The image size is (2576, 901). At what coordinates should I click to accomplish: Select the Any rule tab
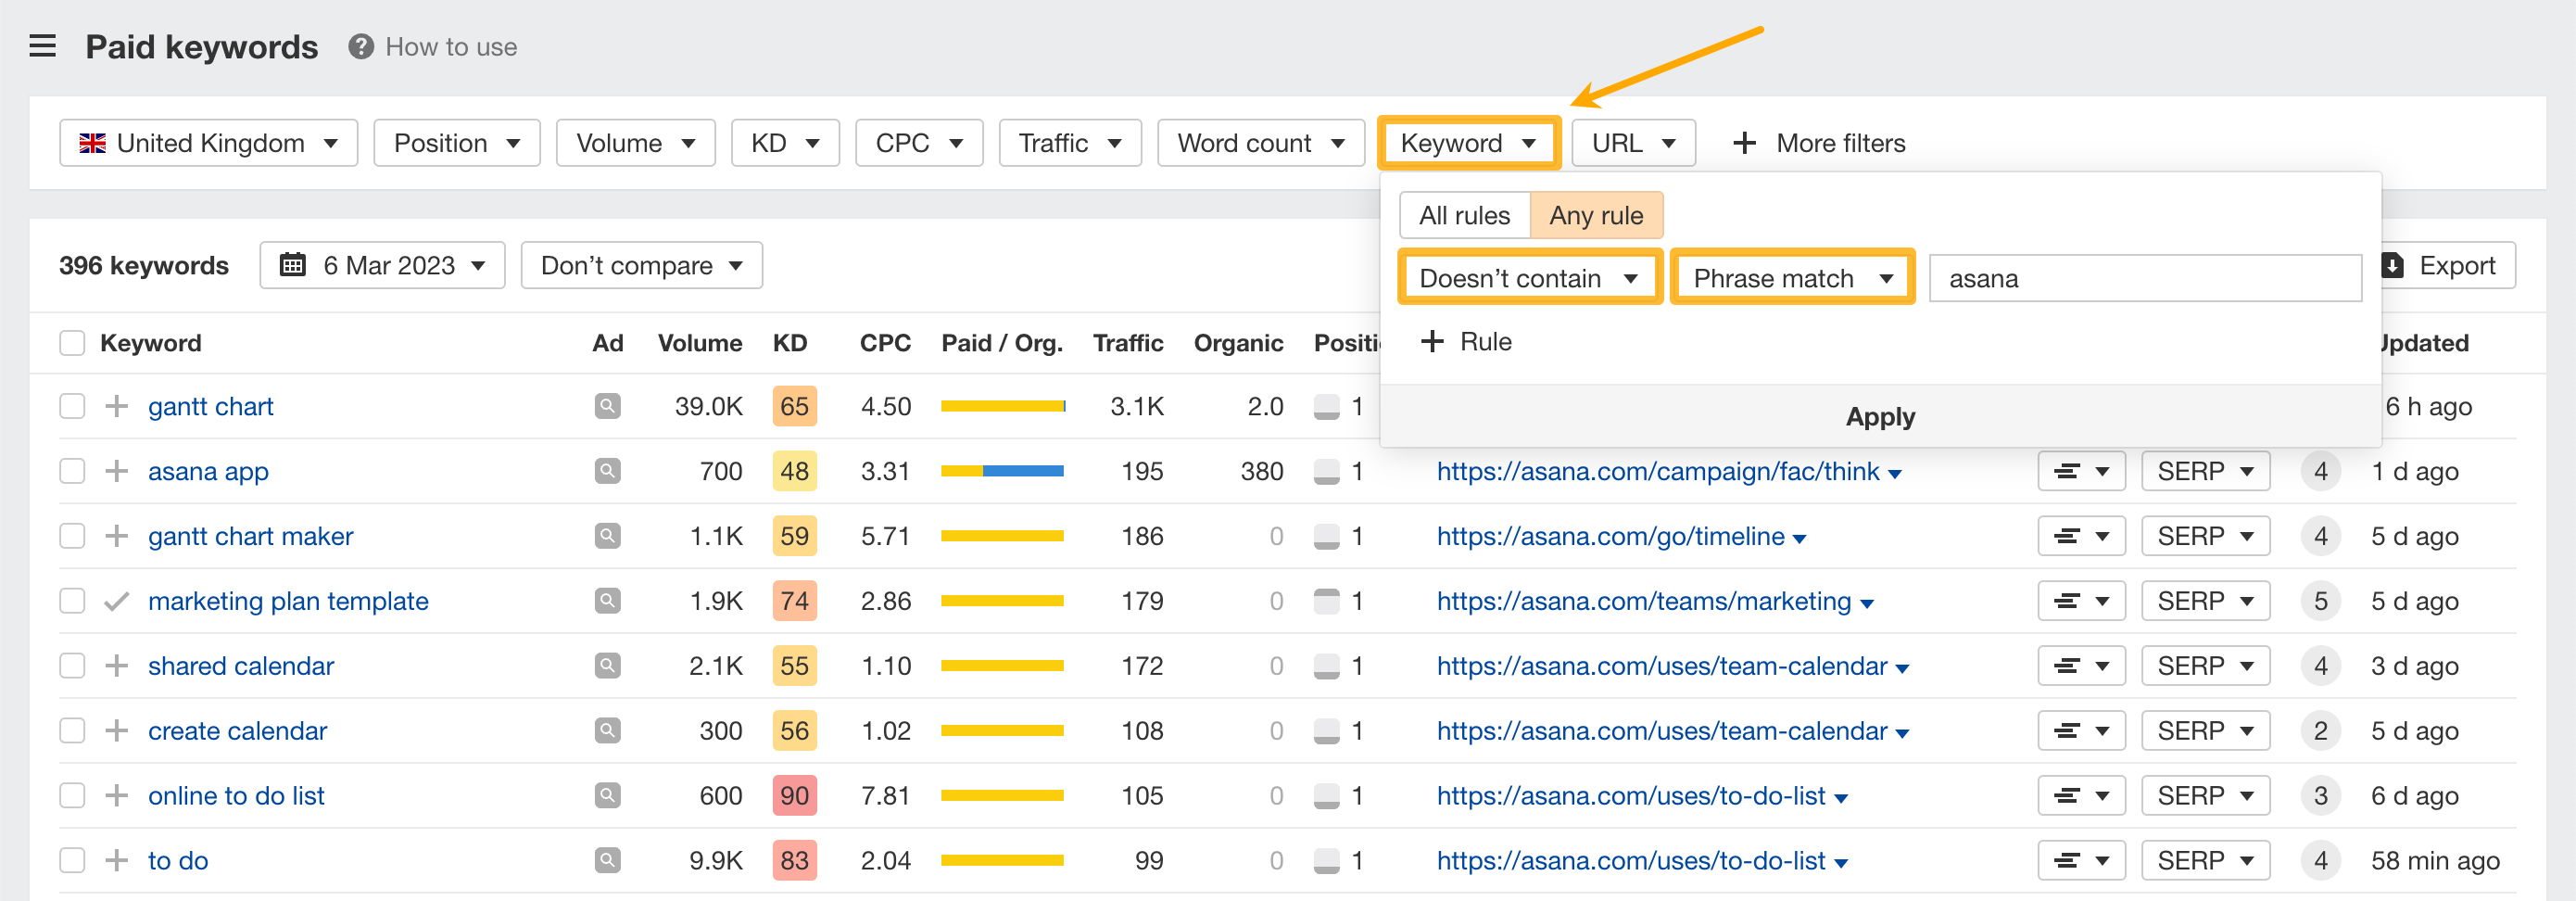click(x=1596, y=216)
